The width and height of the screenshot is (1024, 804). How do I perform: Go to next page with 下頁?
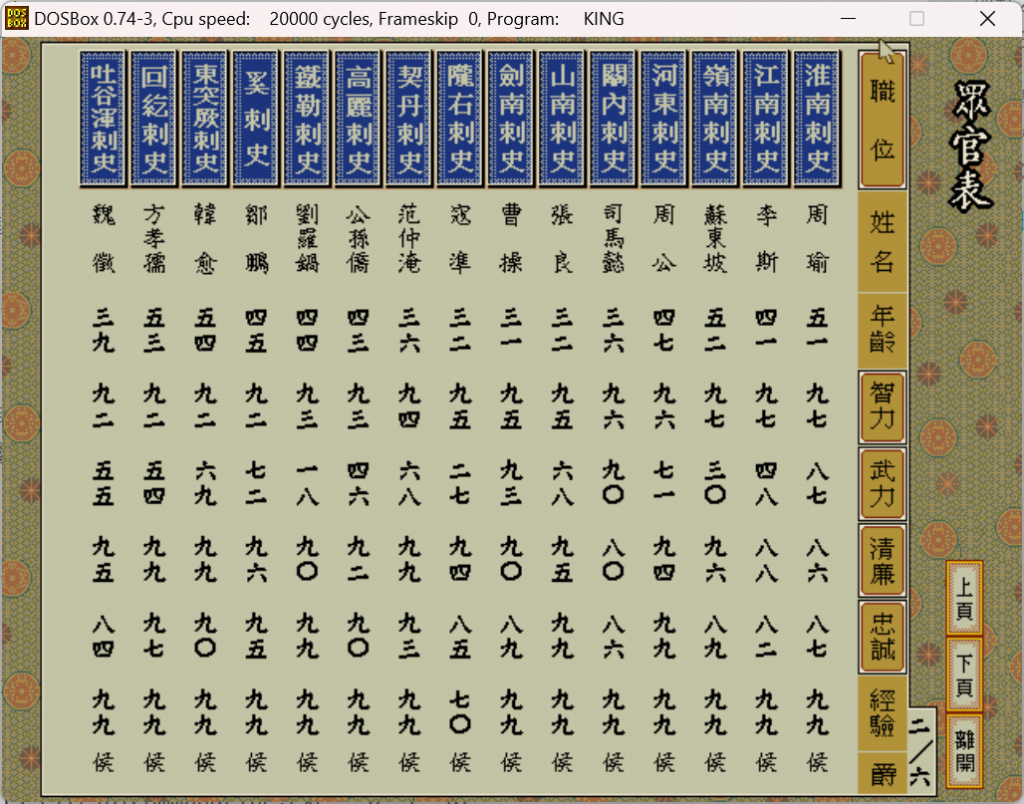(x=965, y=675)
